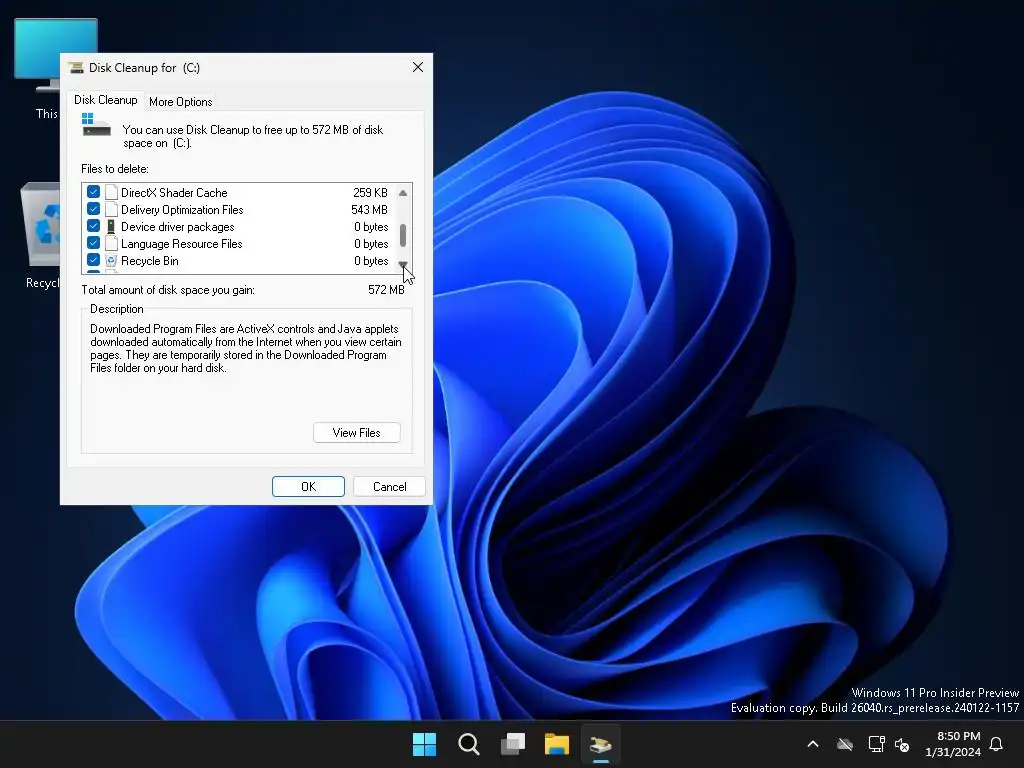Screen dimensions: 1024x768
Task: Click the 259 KB size value
Action: pos(370,193)
